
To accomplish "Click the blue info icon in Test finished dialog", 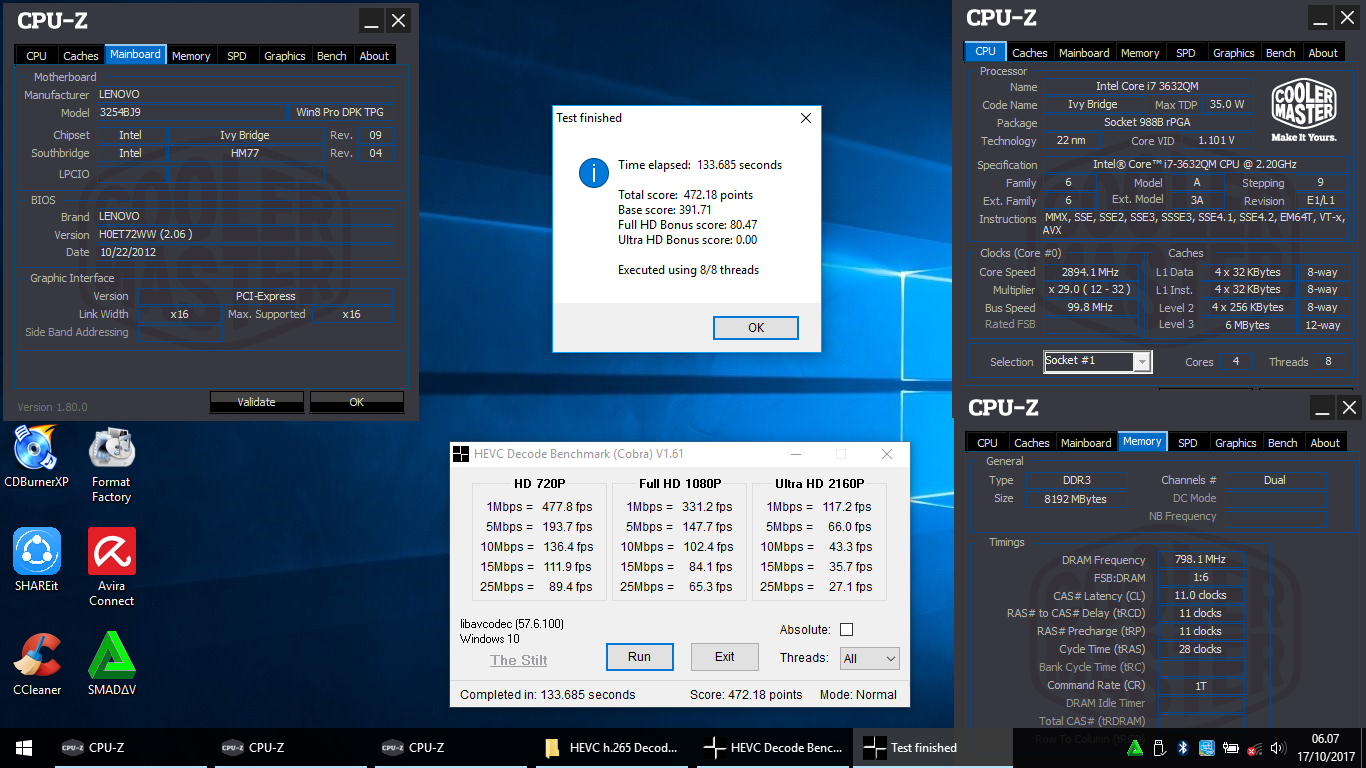I will (593, 172).
